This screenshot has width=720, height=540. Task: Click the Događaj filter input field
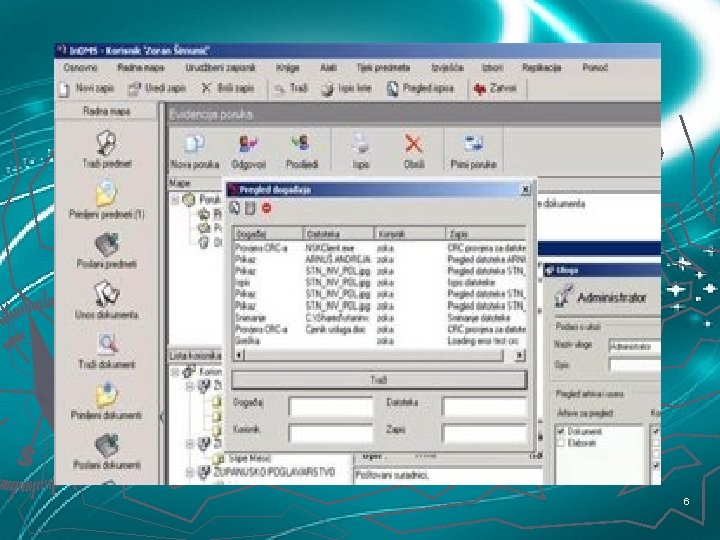pyautogui.click(x=331, y=407)
